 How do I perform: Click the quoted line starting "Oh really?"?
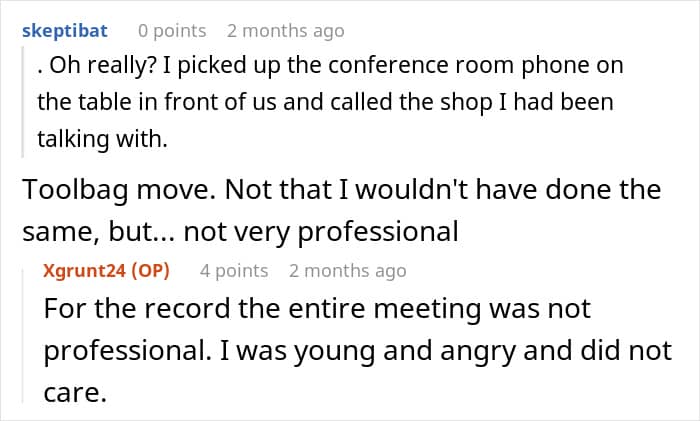(x=330, y=66)
